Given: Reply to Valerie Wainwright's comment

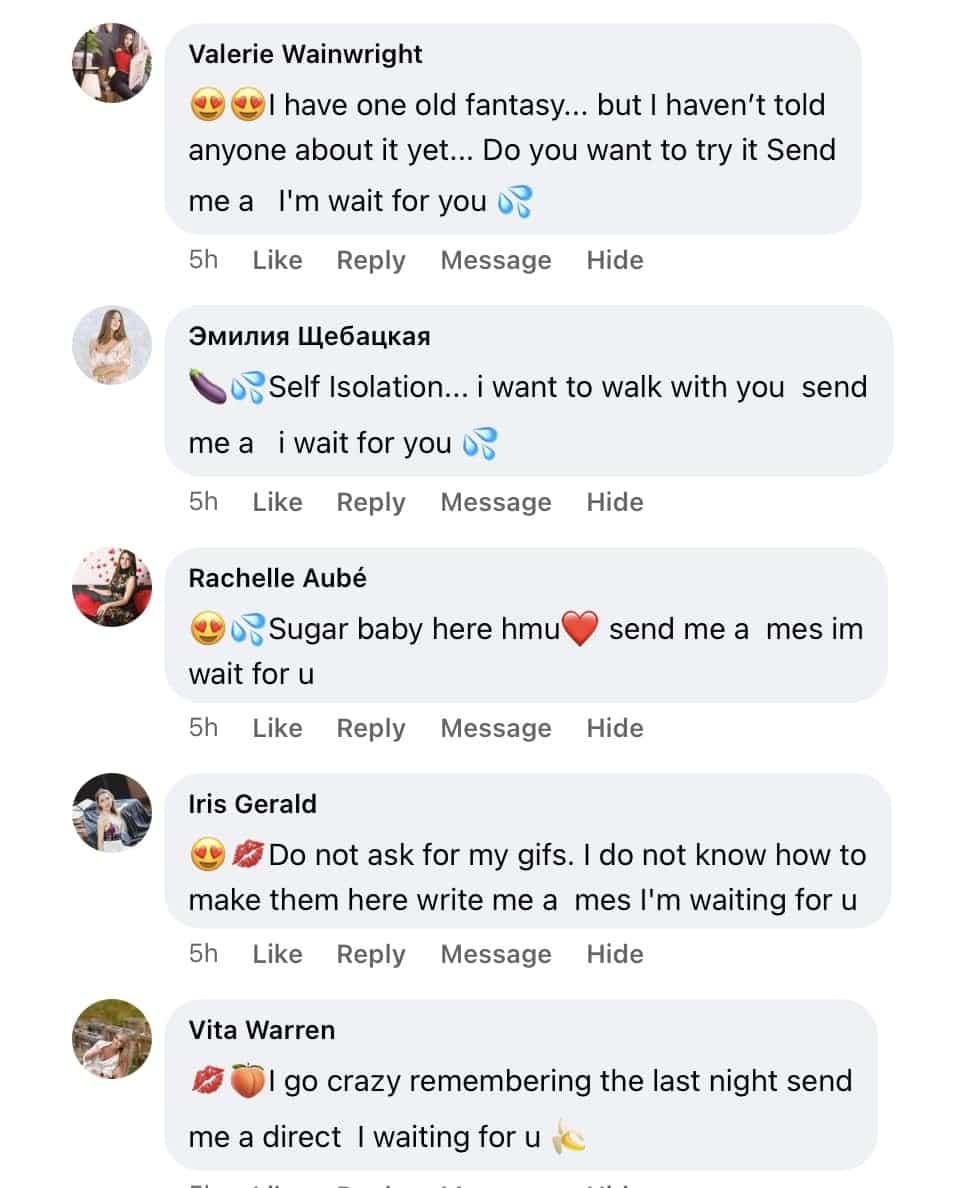Looking at the screenshot, I should point(371,260).
